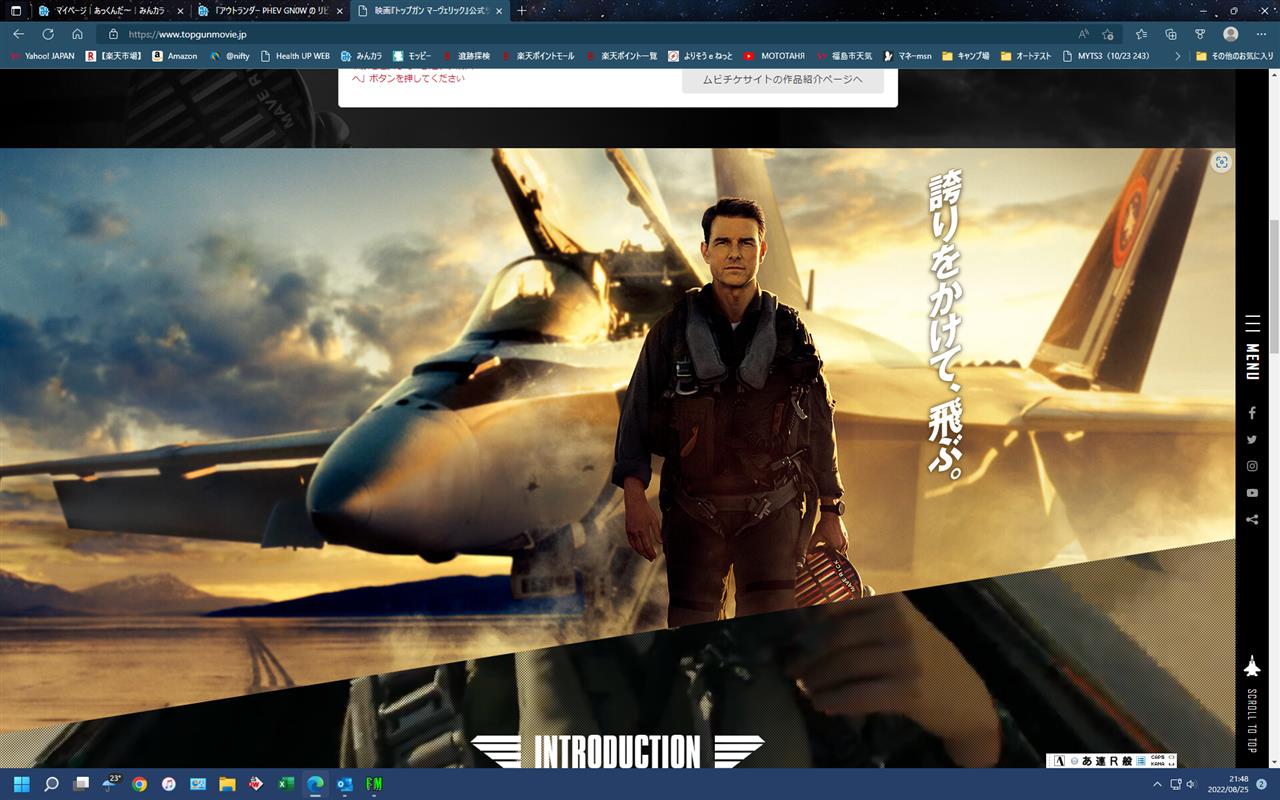Switch to the 'マイページ | あっくんだー' tab
Image resolution: width=1280 pixels, height=800 pixels.
(109, 11)
